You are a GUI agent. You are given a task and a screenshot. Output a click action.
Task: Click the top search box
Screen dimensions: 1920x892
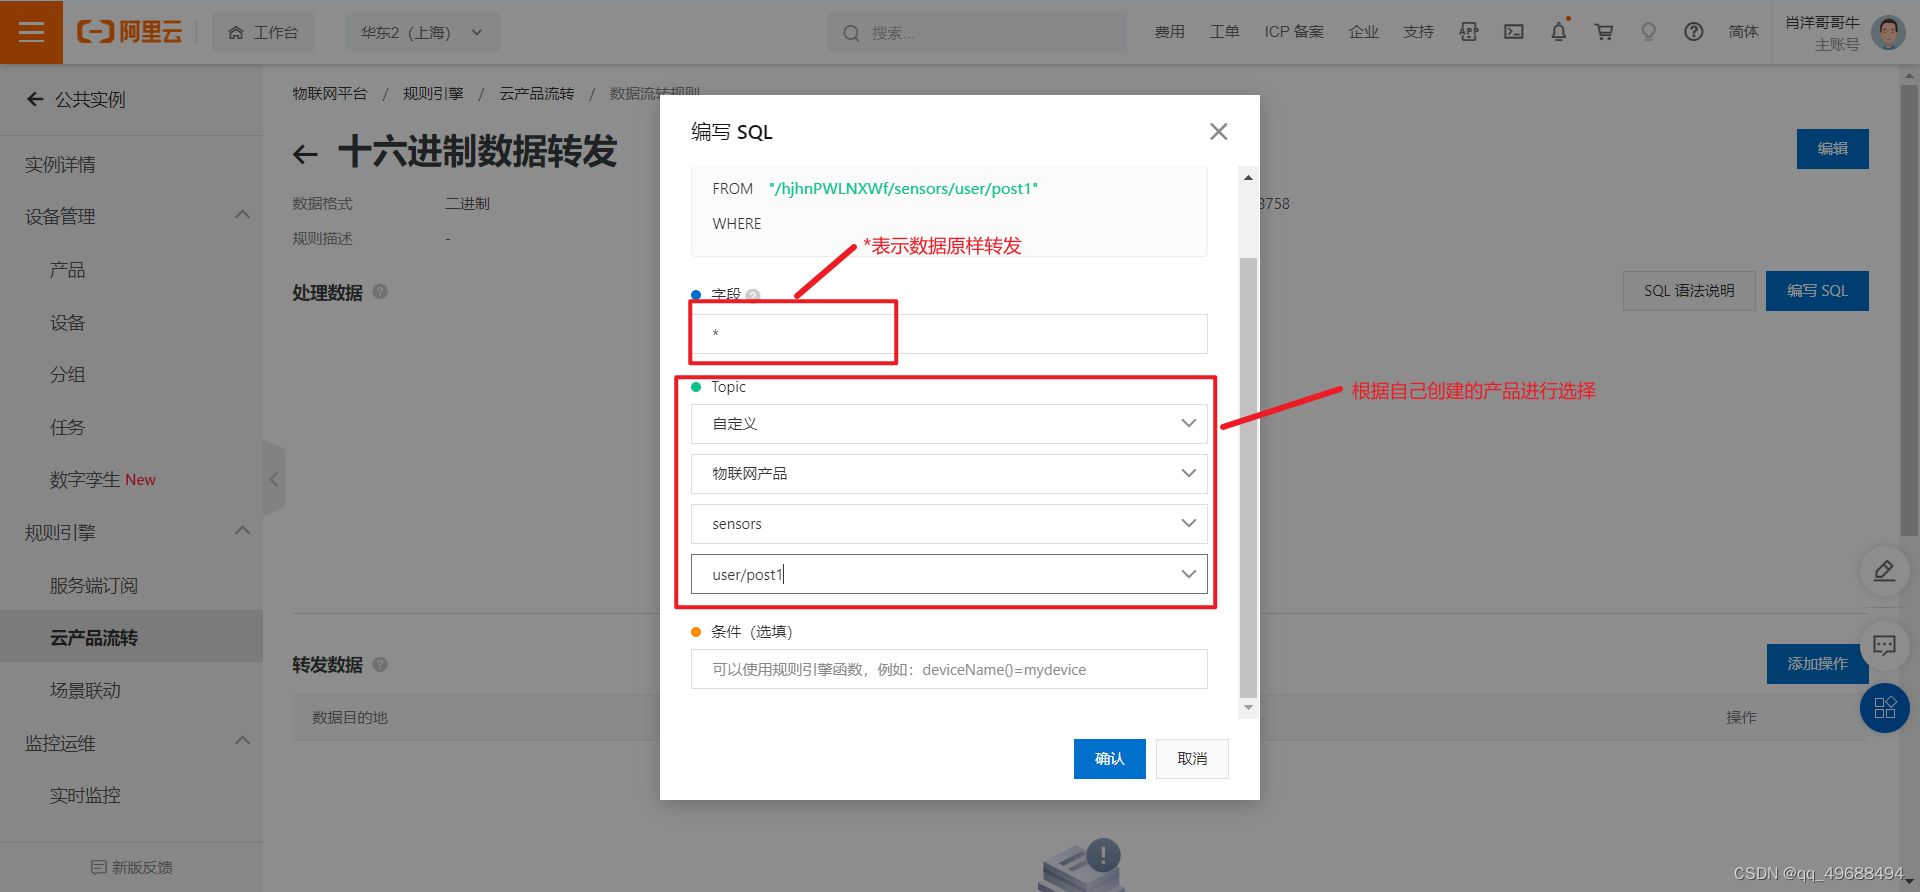coord(977,32)
